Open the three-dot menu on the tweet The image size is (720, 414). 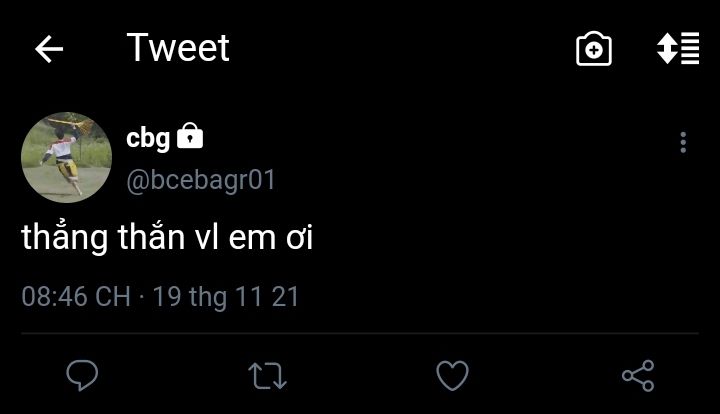(x=683, y=142)
